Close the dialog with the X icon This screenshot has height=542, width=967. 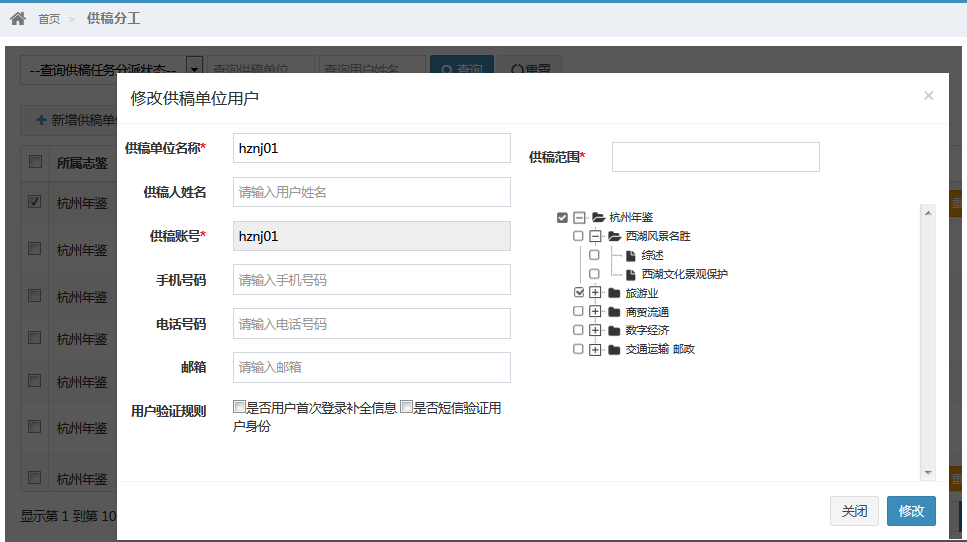928,96
